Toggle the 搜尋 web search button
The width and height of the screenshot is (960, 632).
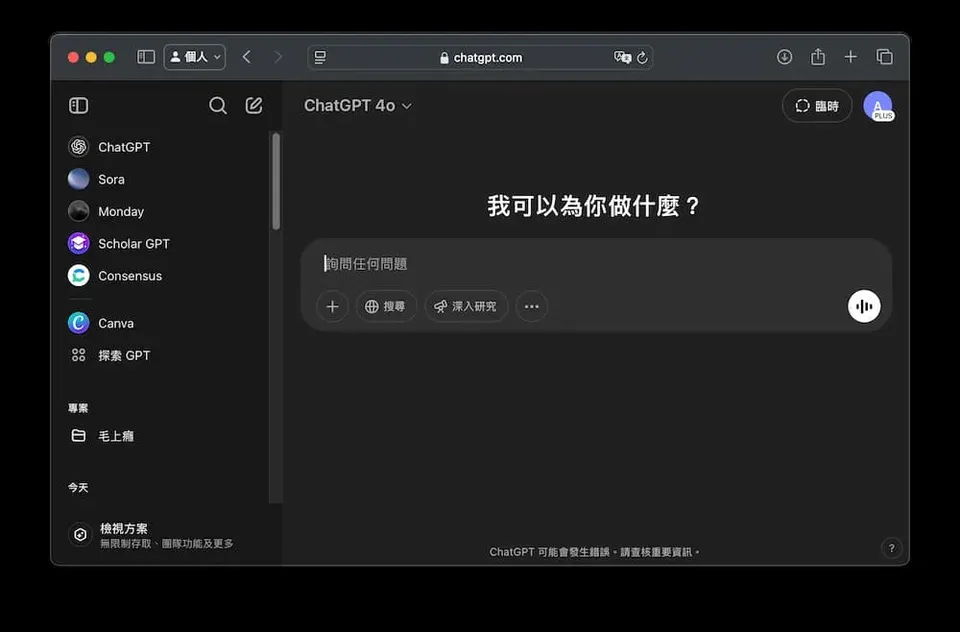point(386,306)
